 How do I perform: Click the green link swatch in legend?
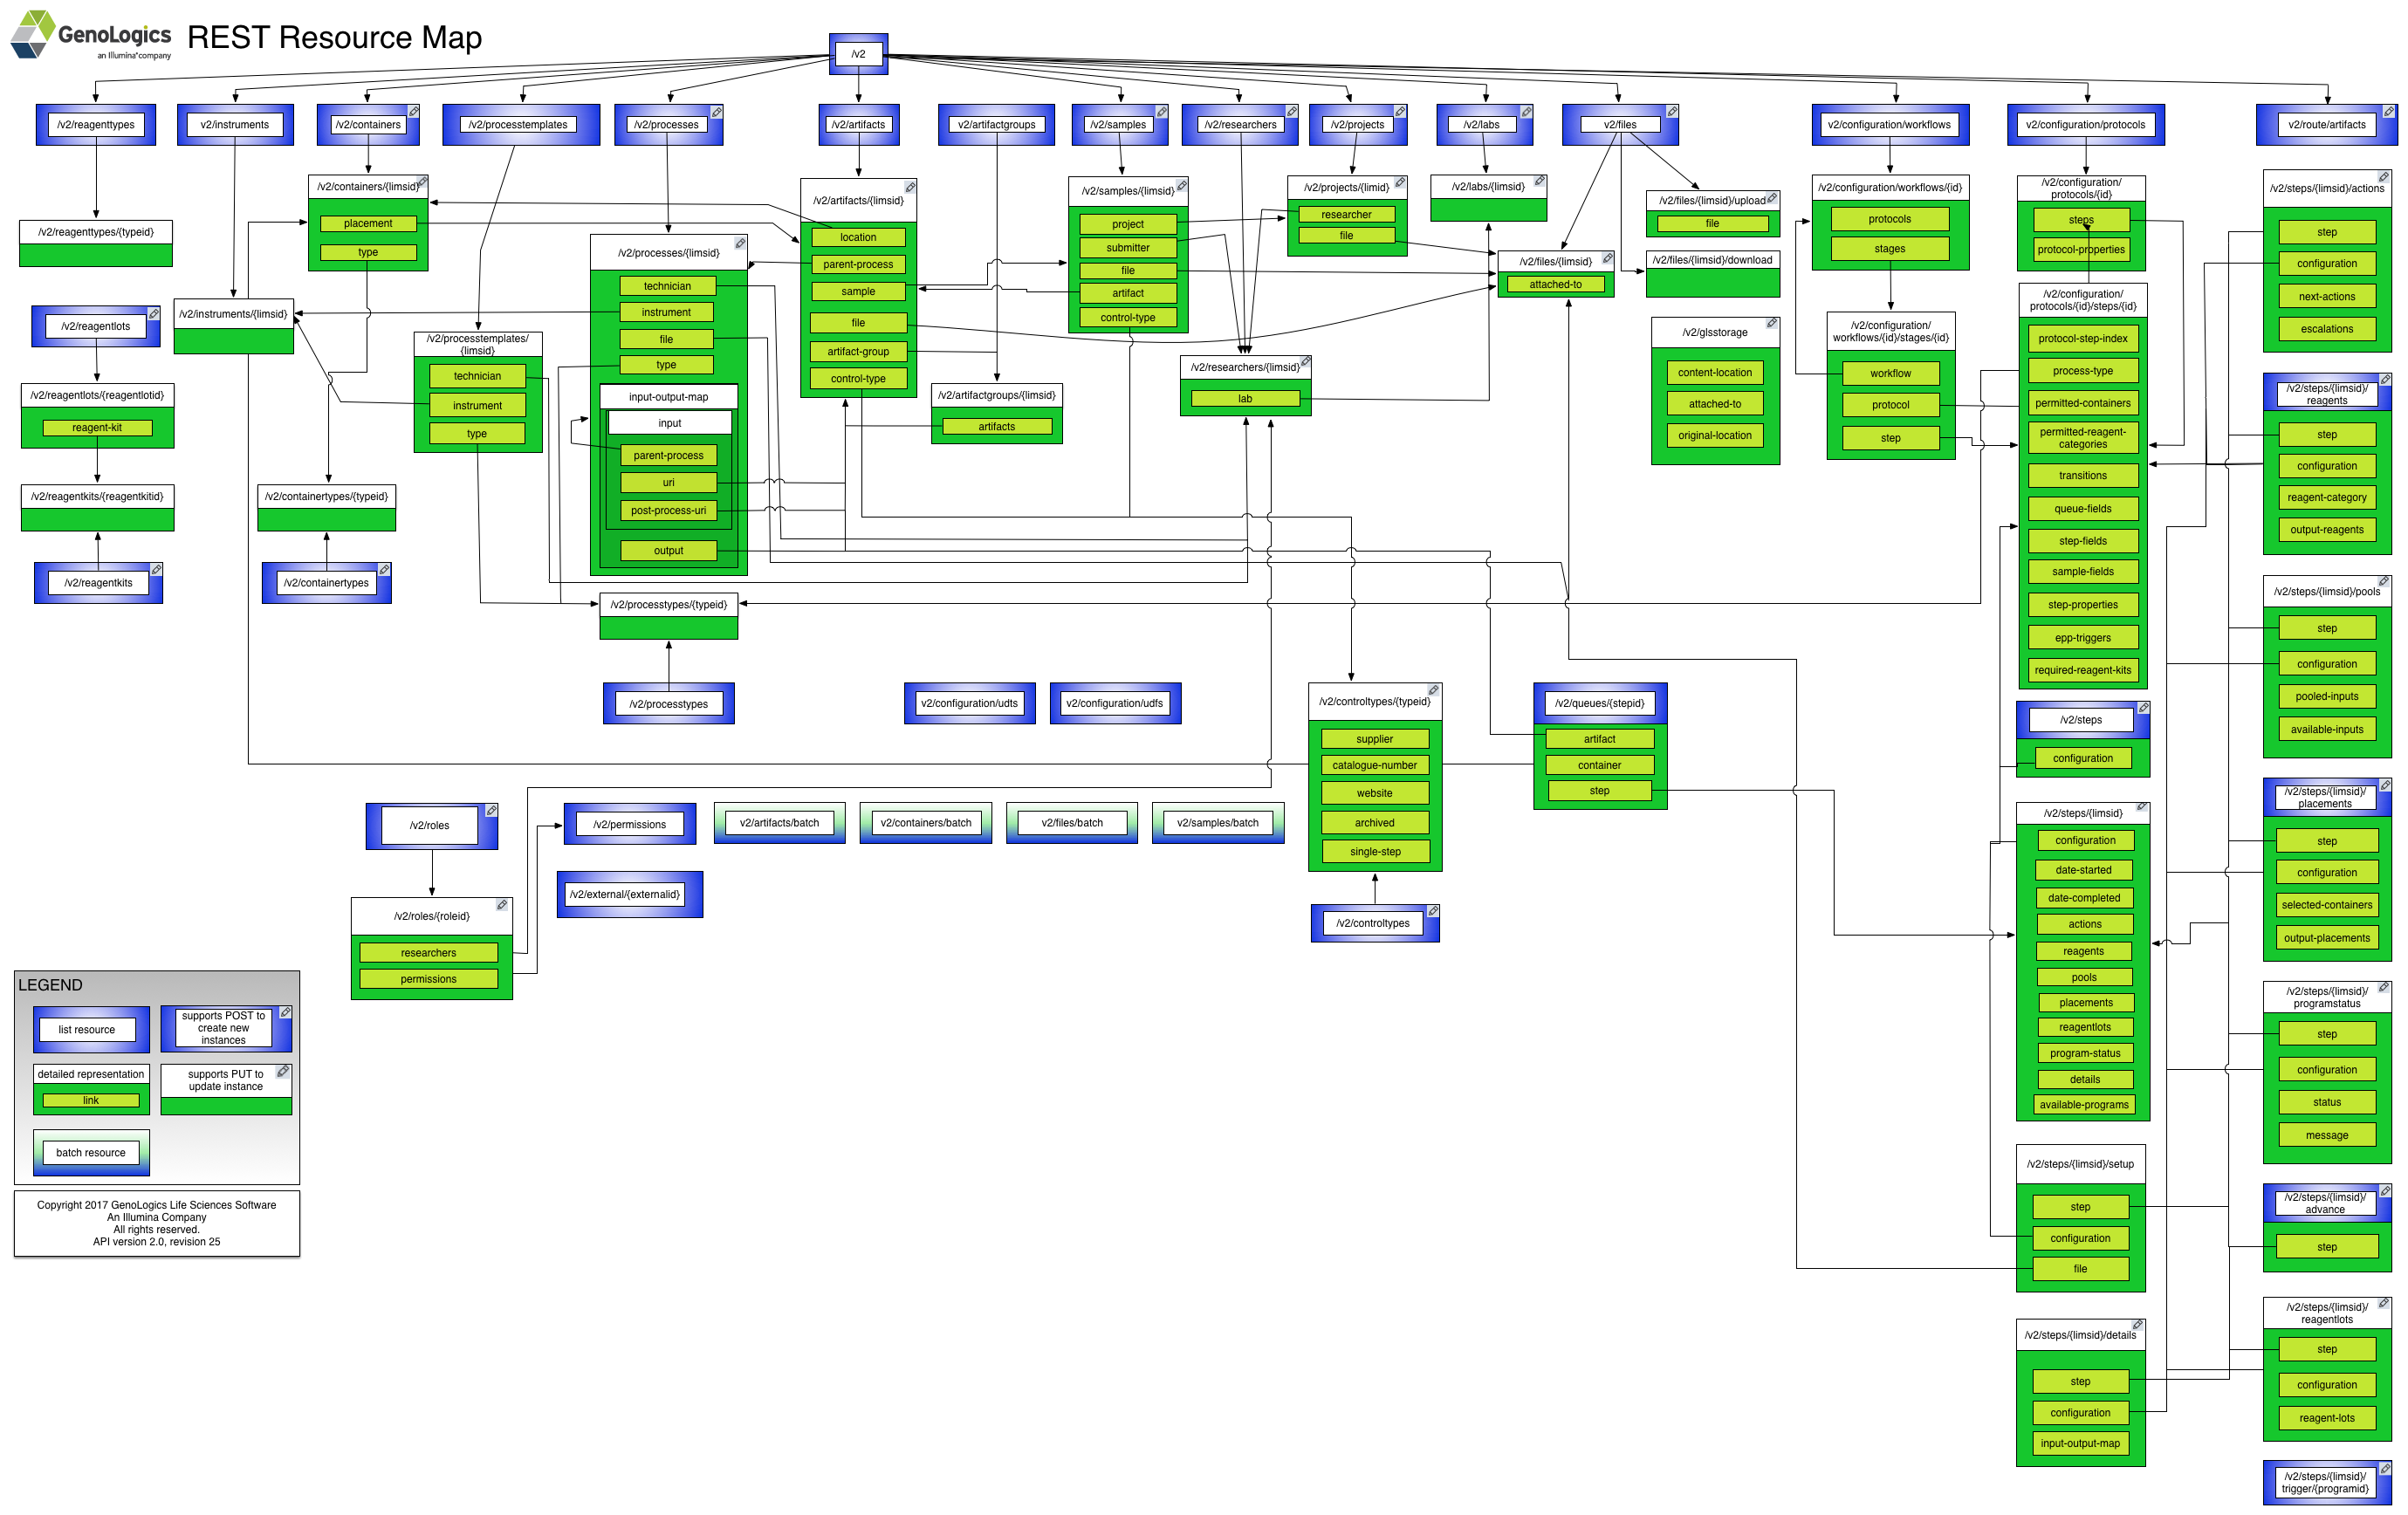click(x=90, y=1101)
